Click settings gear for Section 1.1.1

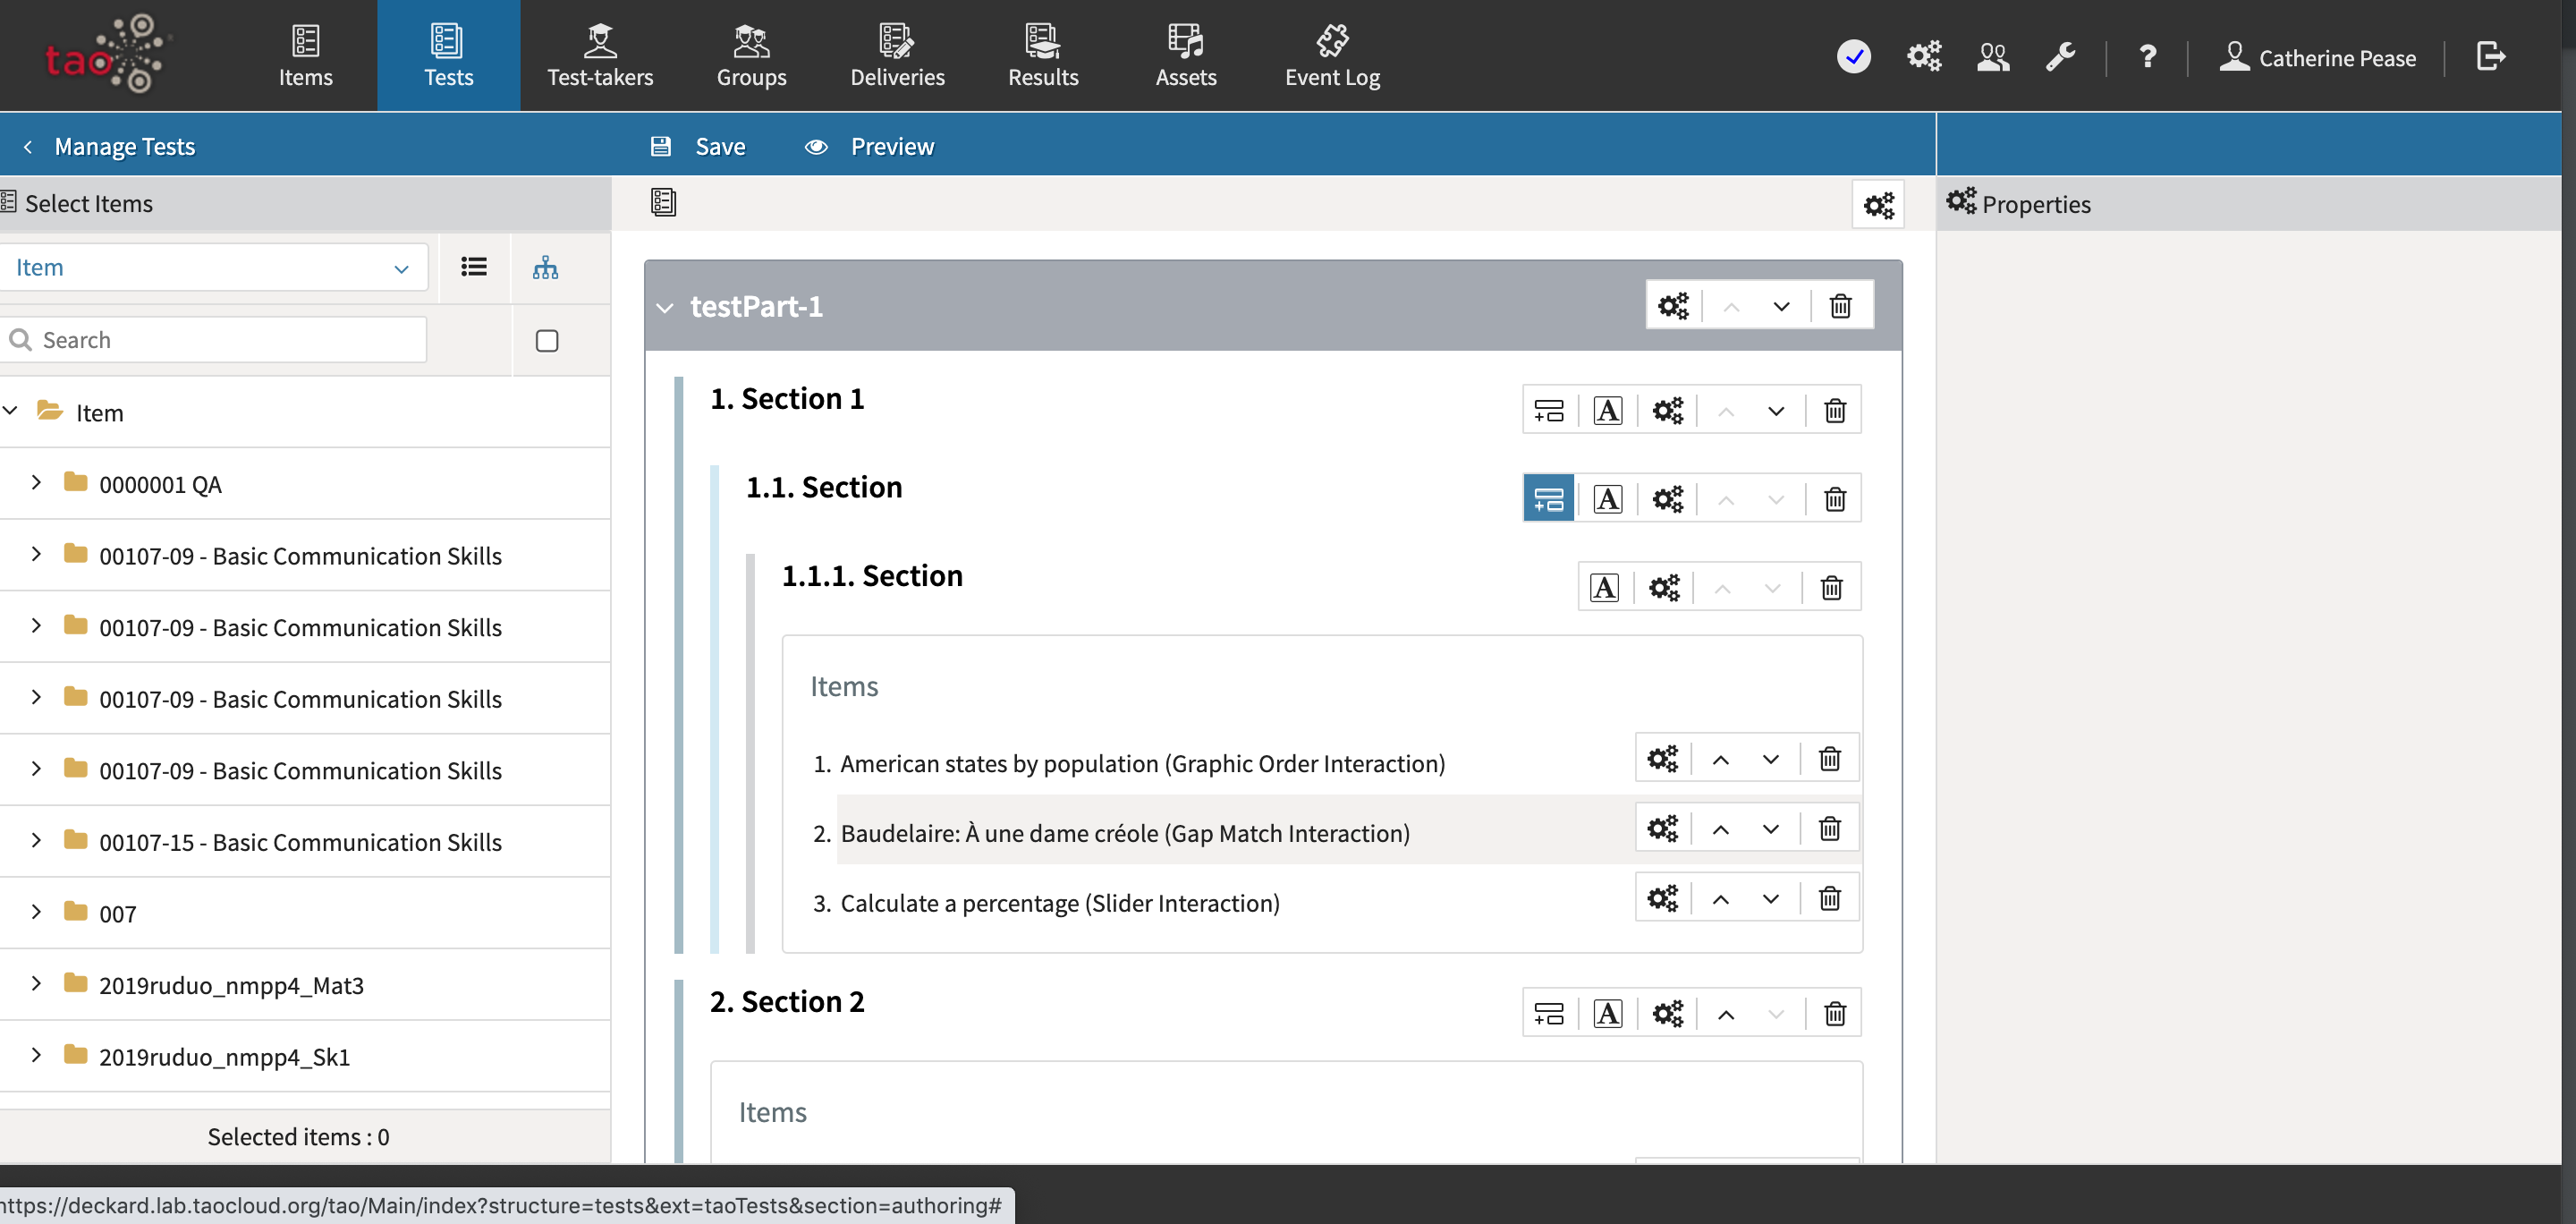[x=1665, y=587]
